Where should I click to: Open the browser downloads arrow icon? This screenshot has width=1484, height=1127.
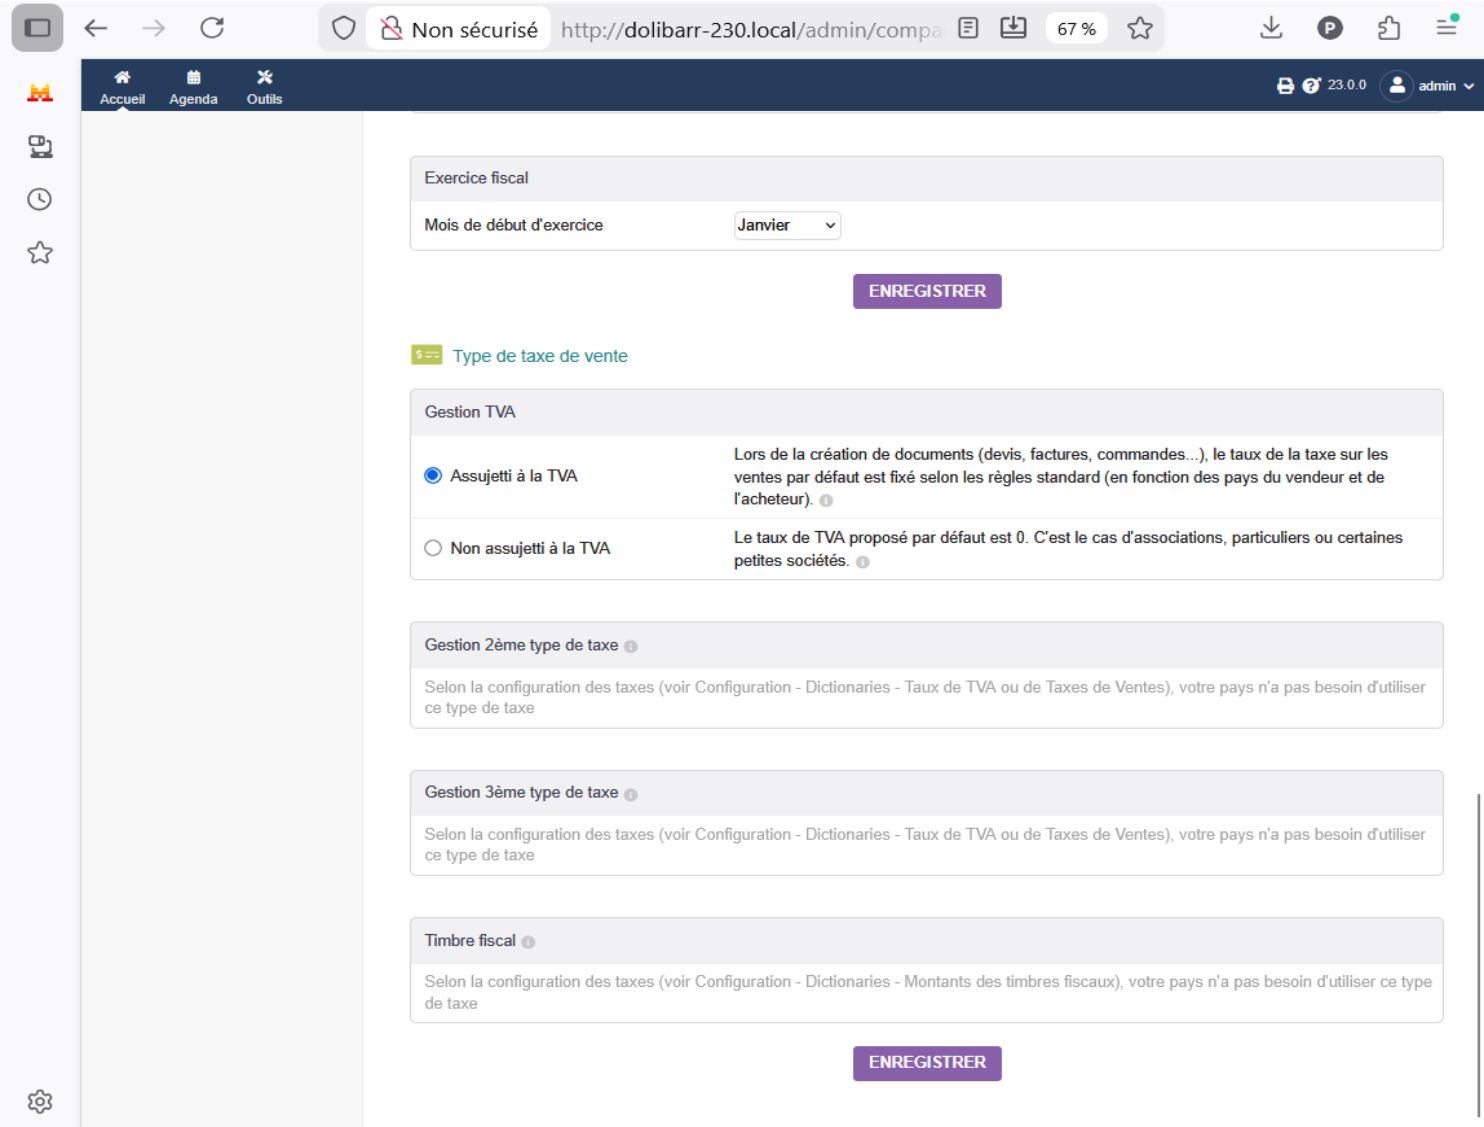(x=1271, y=28)
